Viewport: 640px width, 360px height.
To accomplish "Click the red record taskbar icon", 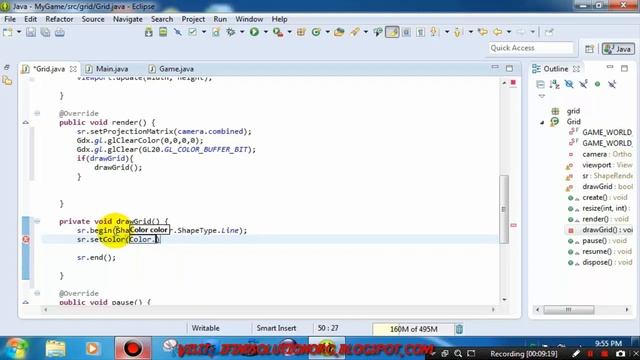I will [x=133, y=349].
